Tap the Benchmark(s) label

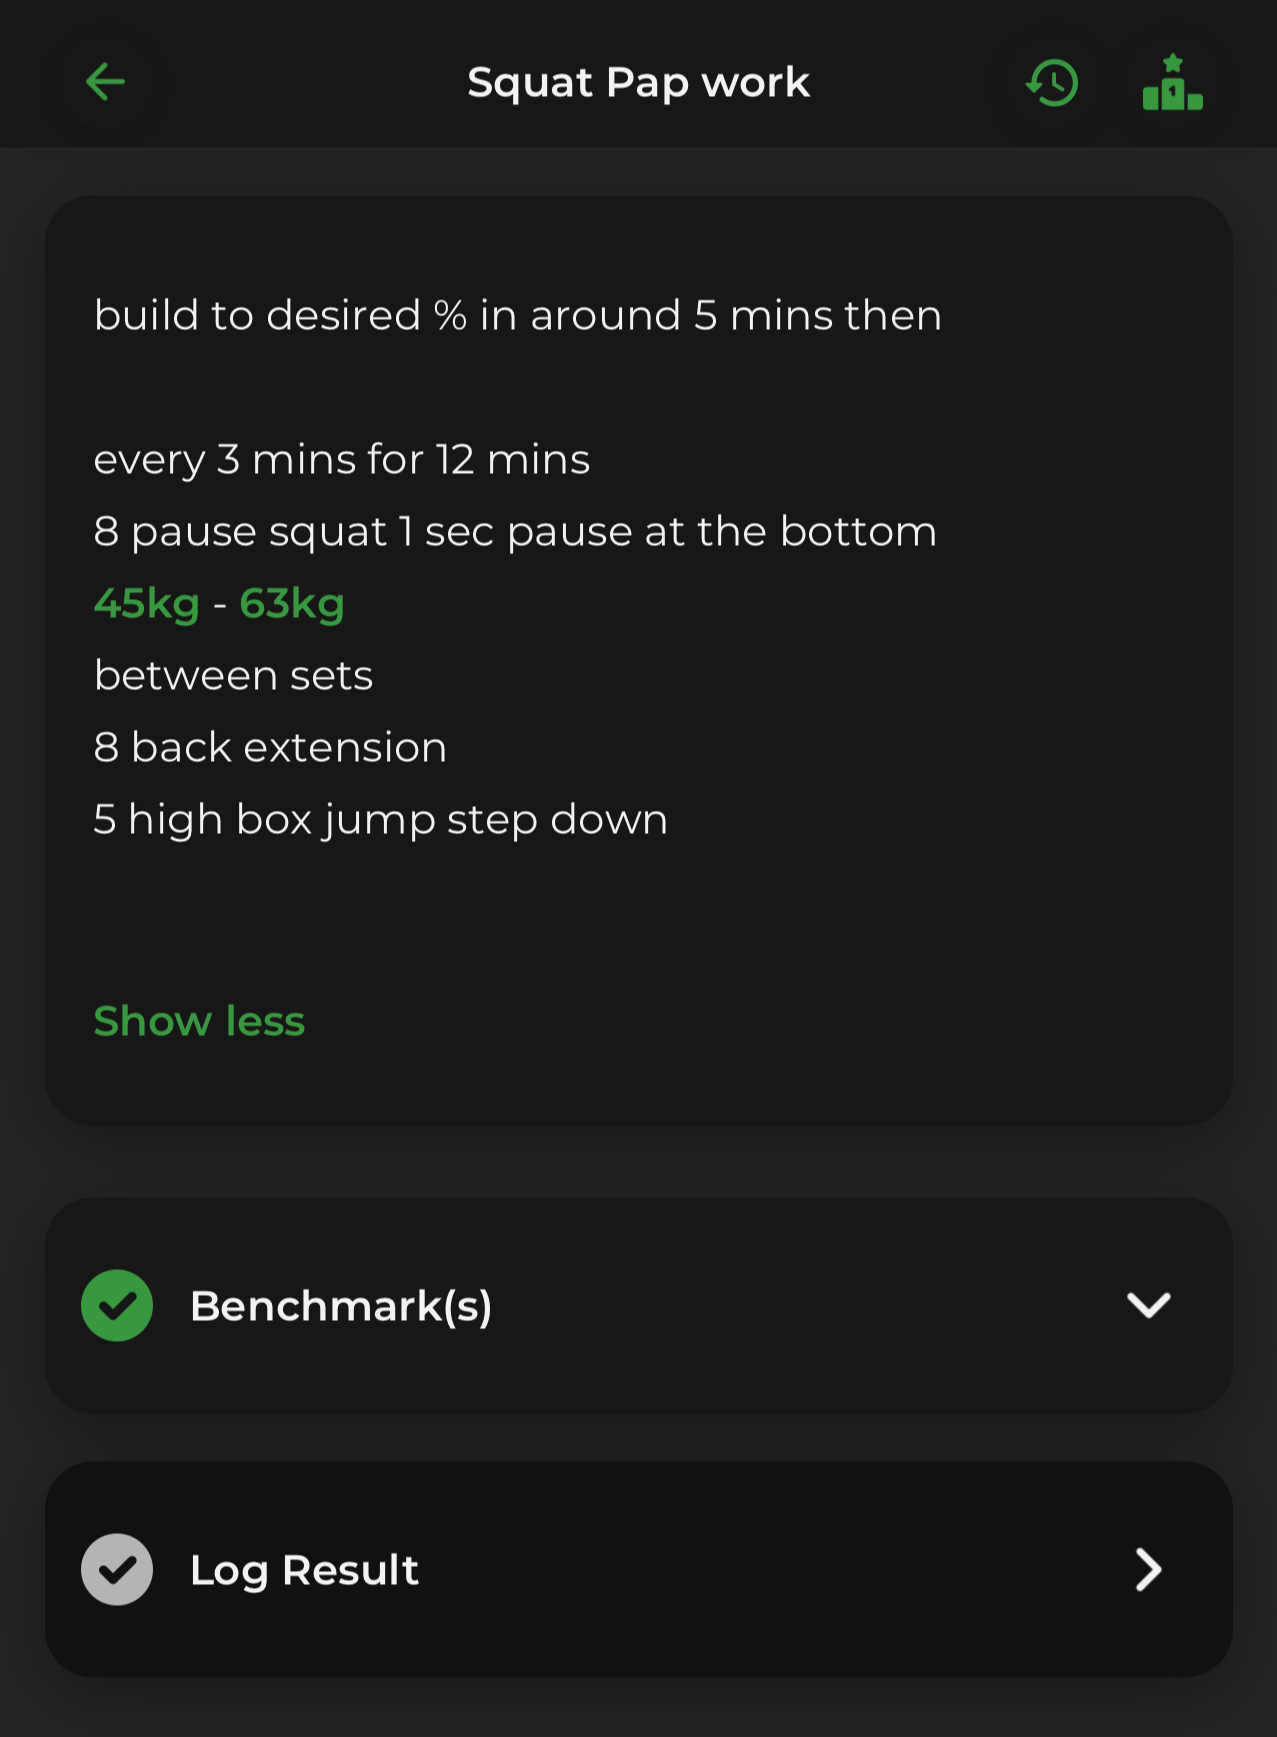tap(341, 1305)
